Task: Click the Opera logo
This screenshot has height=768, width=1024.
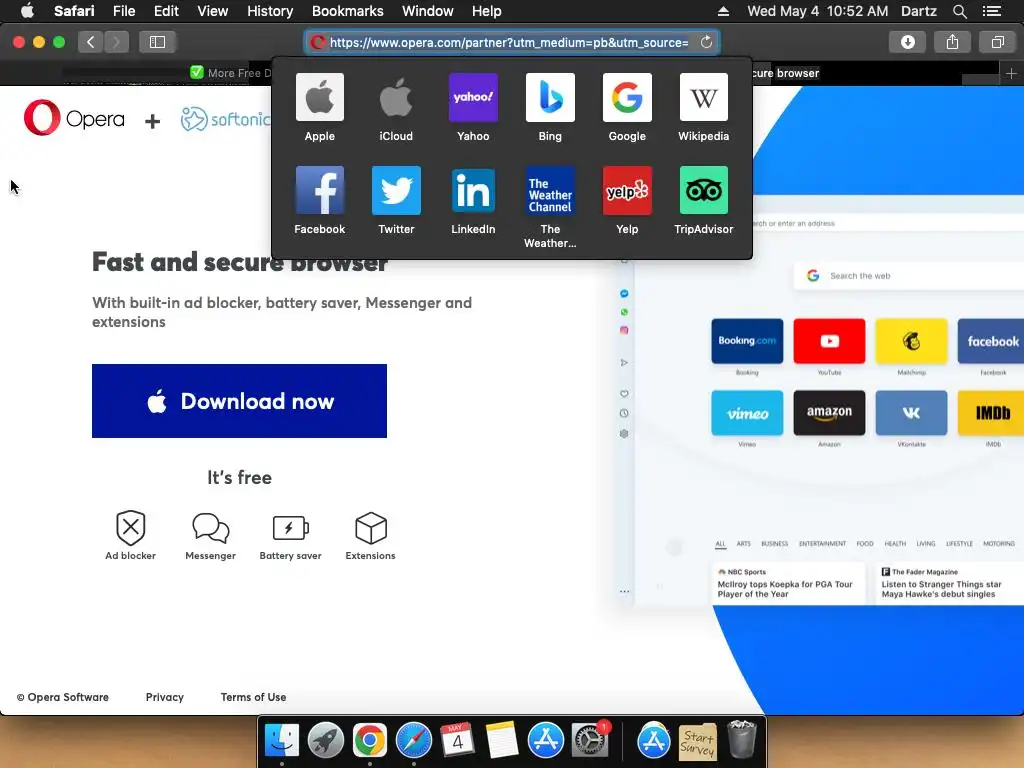Action: (x=74, y=118)
